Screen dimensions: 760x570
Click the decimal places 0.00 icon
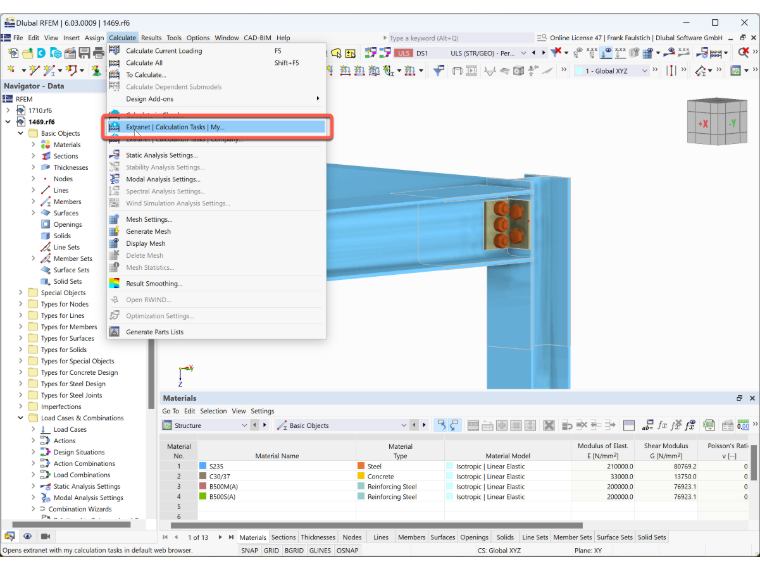[743, 426]
